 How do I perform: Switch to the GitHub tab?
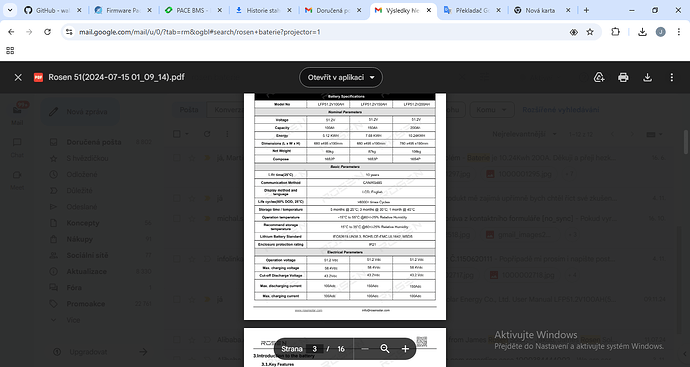pos(53,10)
